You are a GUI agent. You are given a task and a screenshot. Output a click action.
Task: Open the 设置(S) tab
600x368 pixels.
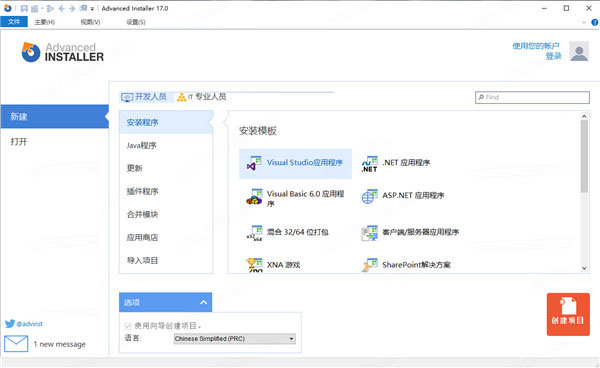pos(136,22)
